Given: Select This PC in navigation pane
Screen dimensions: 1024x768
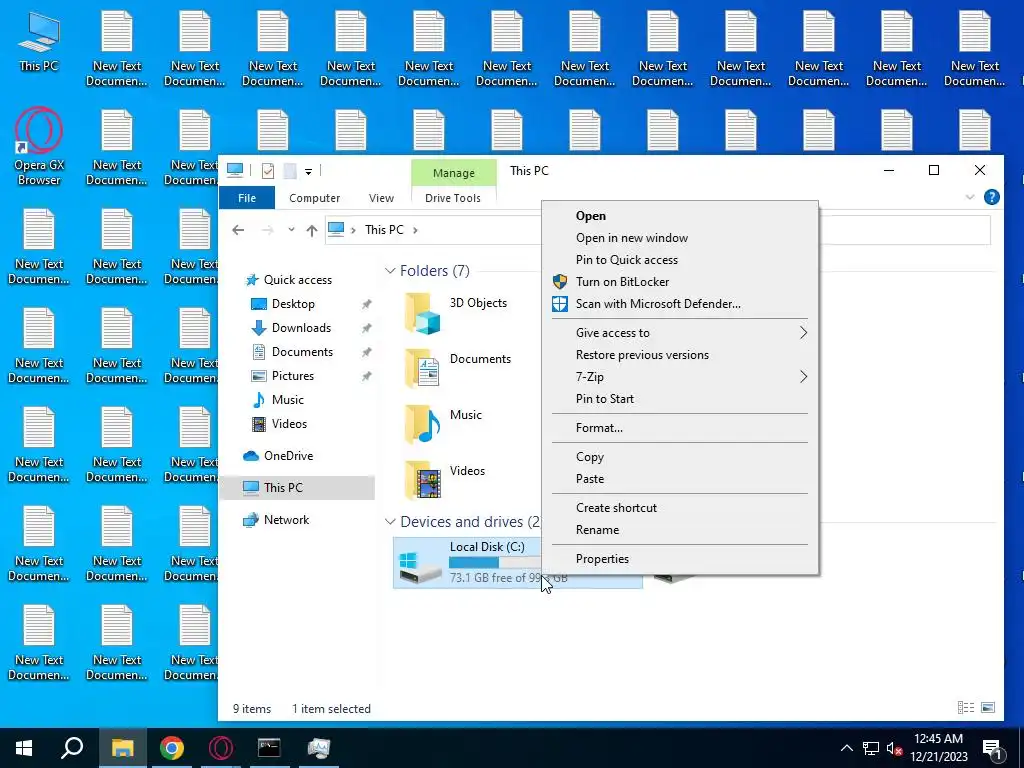Looking at the screenshot, I should coord(283,488).
